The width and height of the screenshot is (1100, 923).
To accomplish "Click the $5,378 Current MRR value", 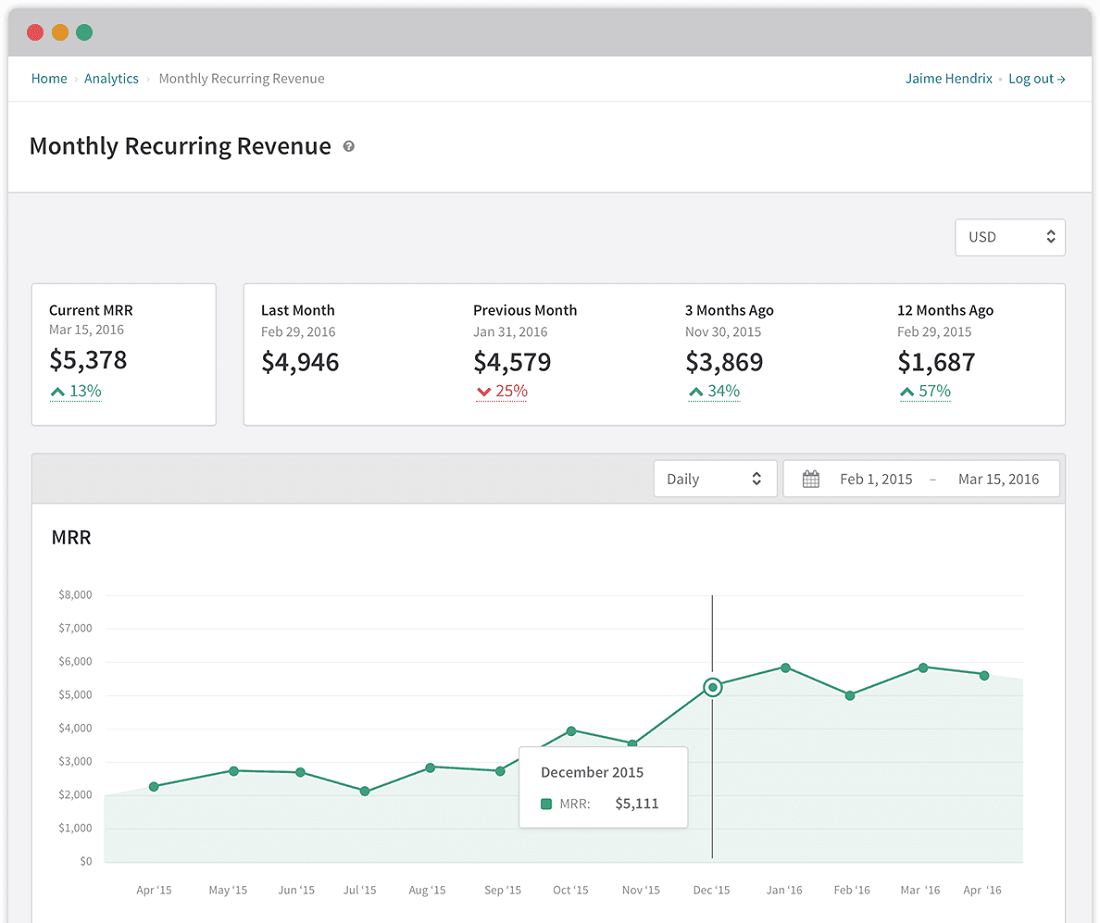I will [88, 360].
